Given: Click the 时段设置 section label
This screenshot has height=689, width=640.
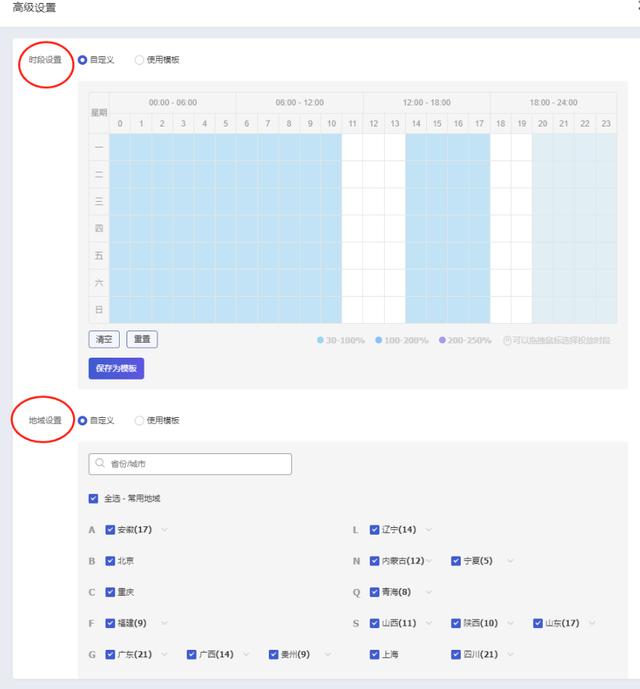Looking at the screenshot, I should [45, 60].
